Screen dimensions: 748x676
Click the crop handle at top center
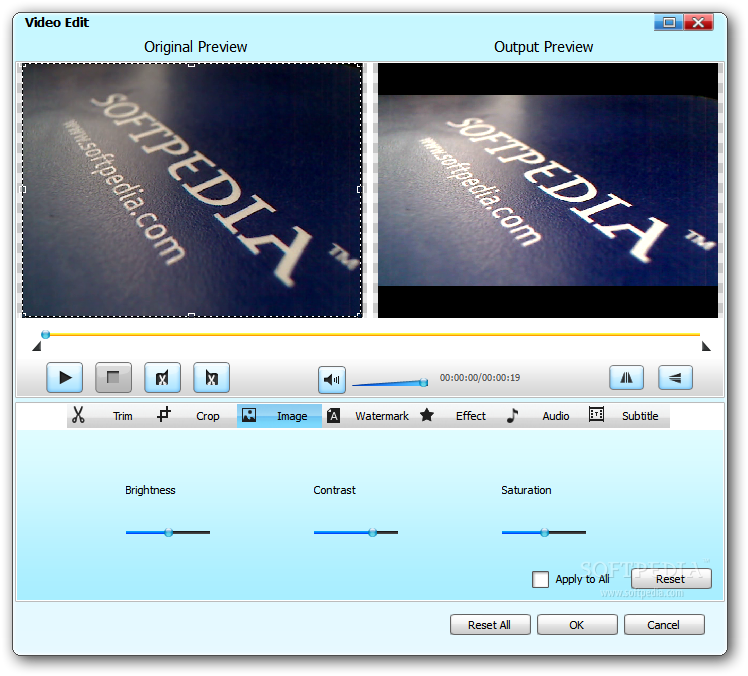pyautogui.click(x=191, y=64)
